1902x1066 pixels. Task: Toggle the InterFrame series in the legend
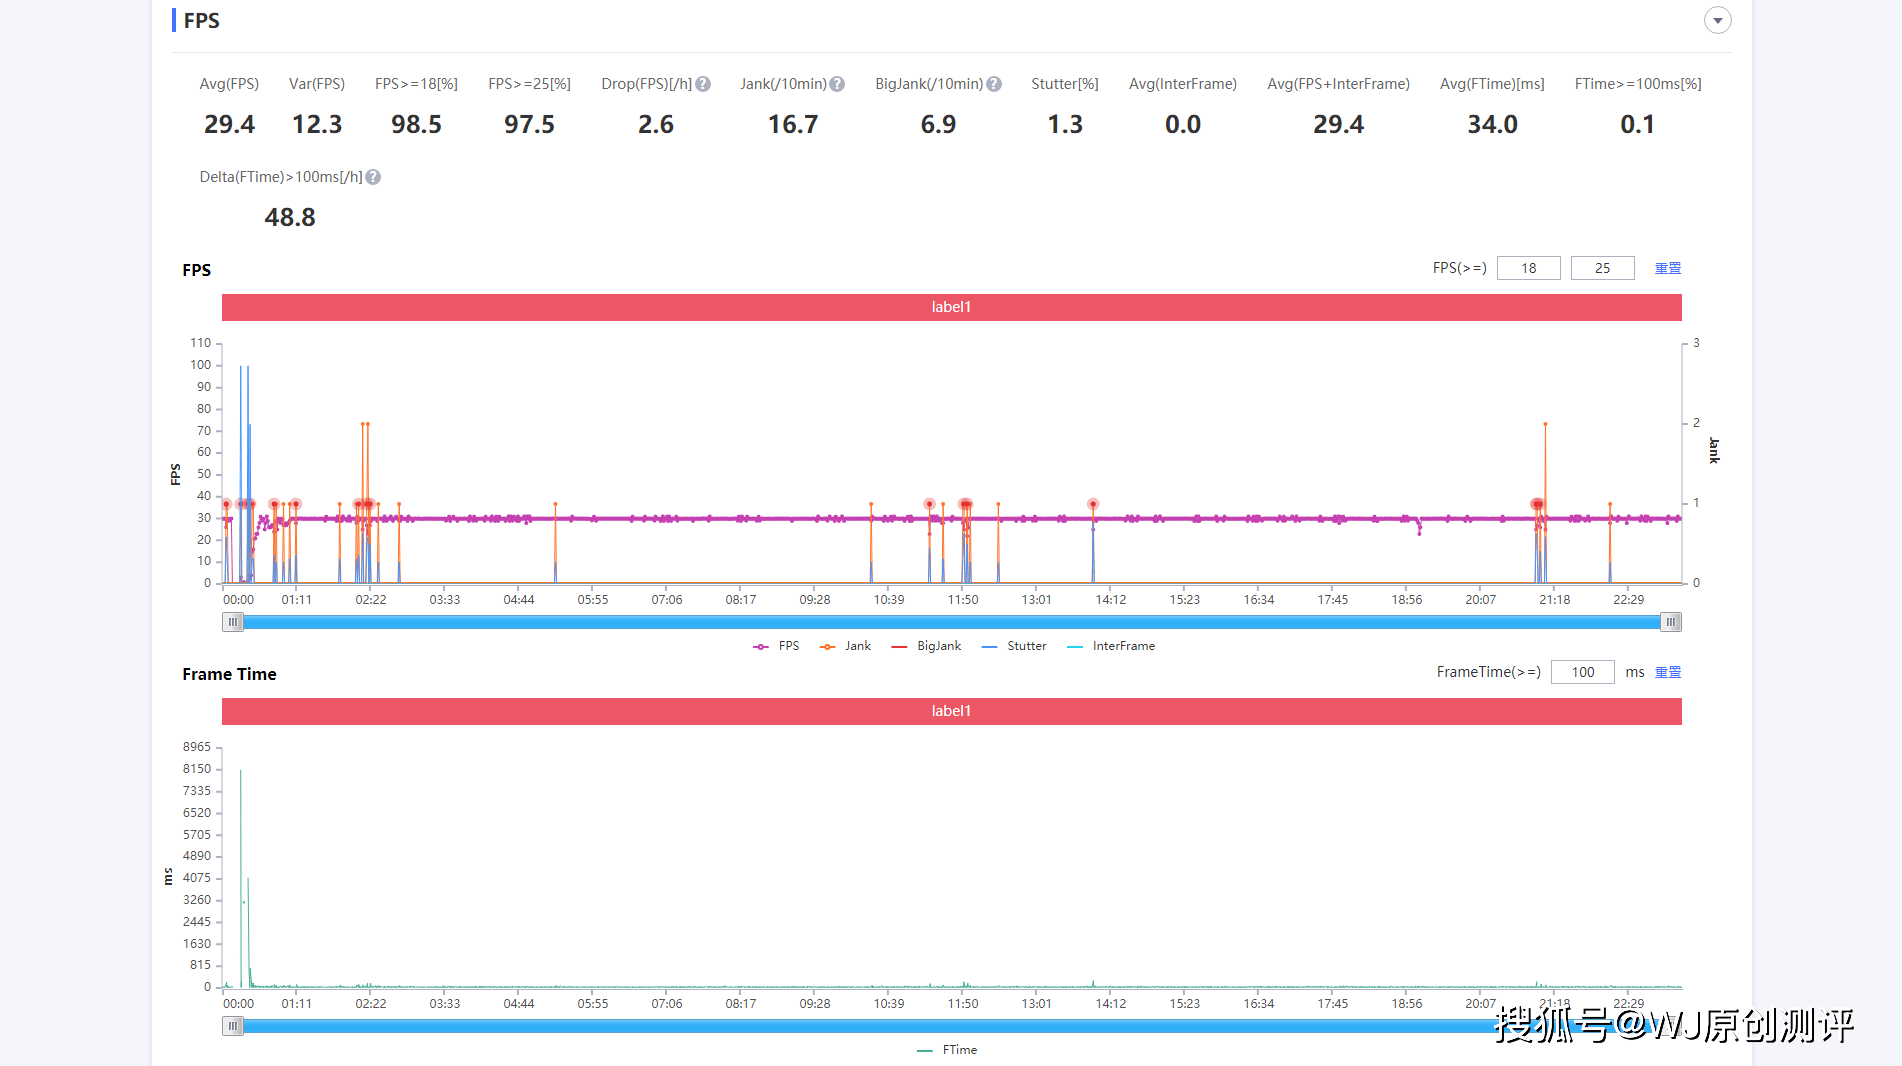(1111, 646)
